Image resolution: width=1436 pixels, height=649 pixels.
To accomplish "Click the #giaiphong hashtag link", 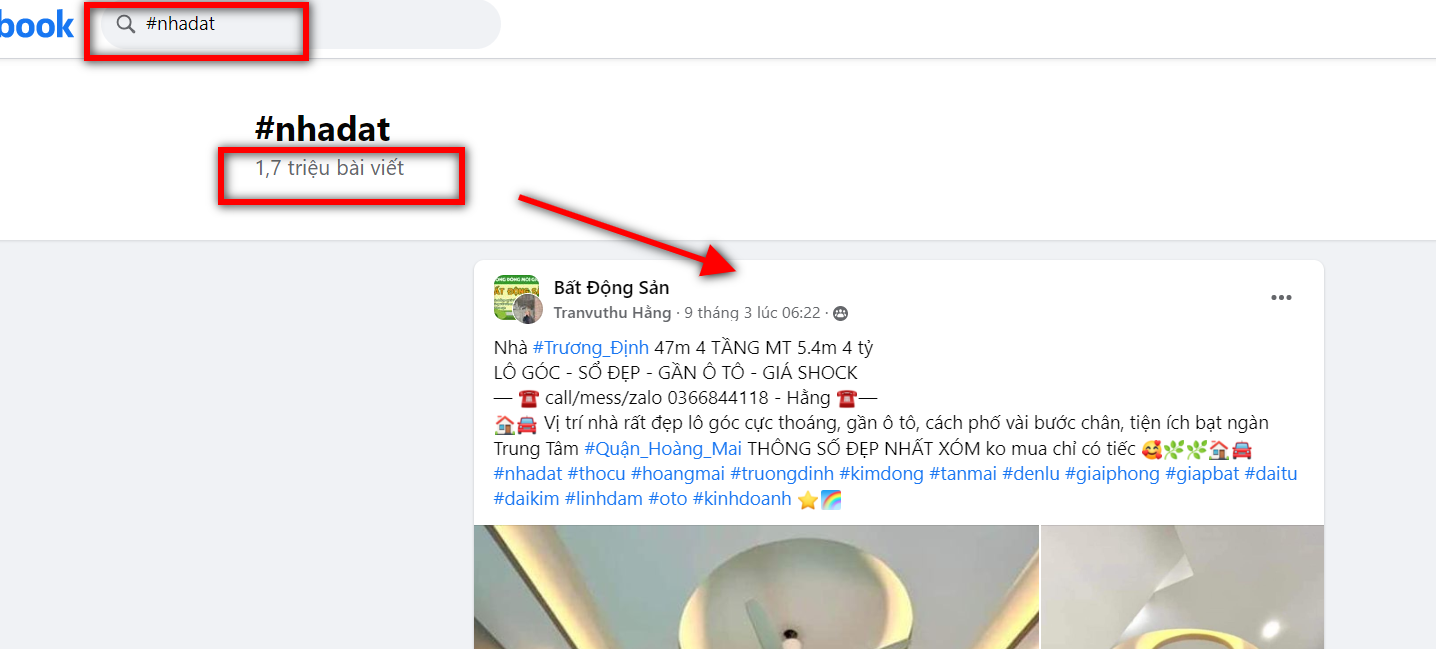I will 1112,473.
